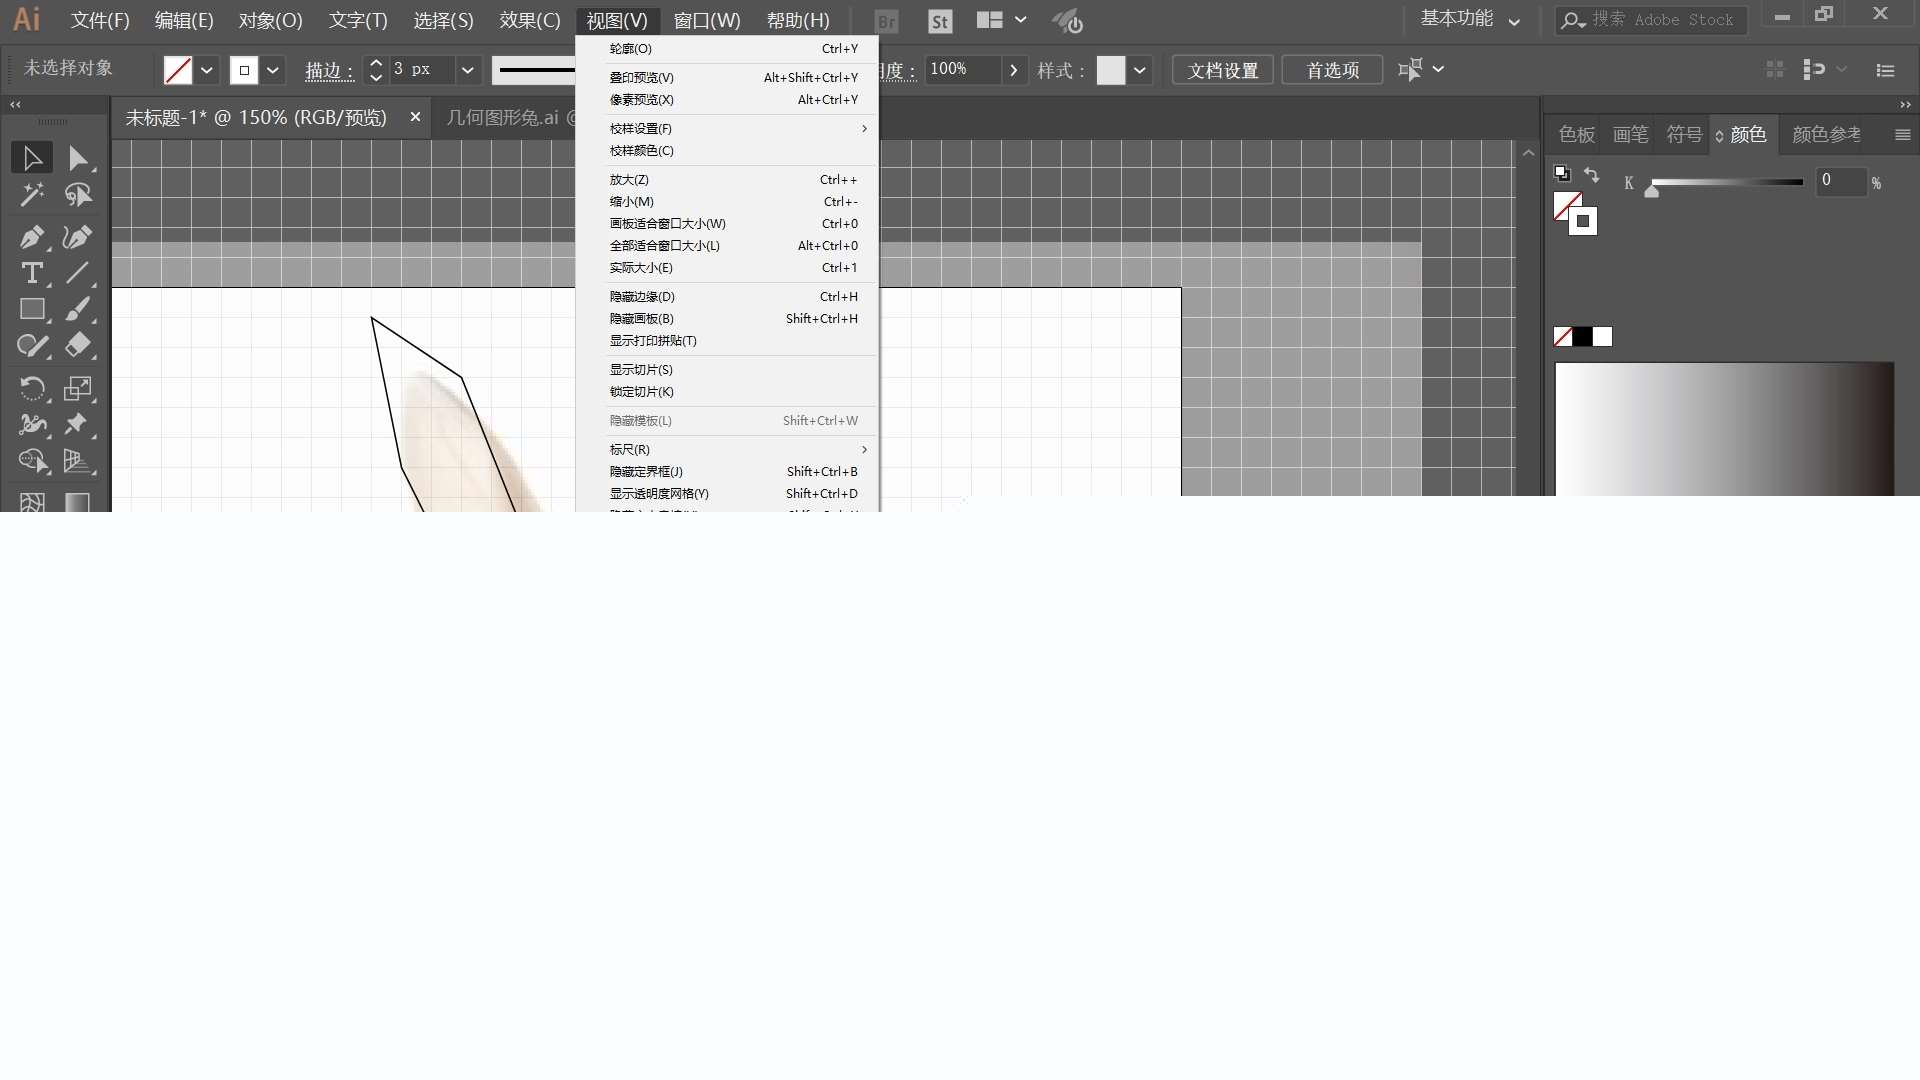Swap fill and stroke in Color panel
This screenshot has width=1920, height=1080.
[1591, 175]
